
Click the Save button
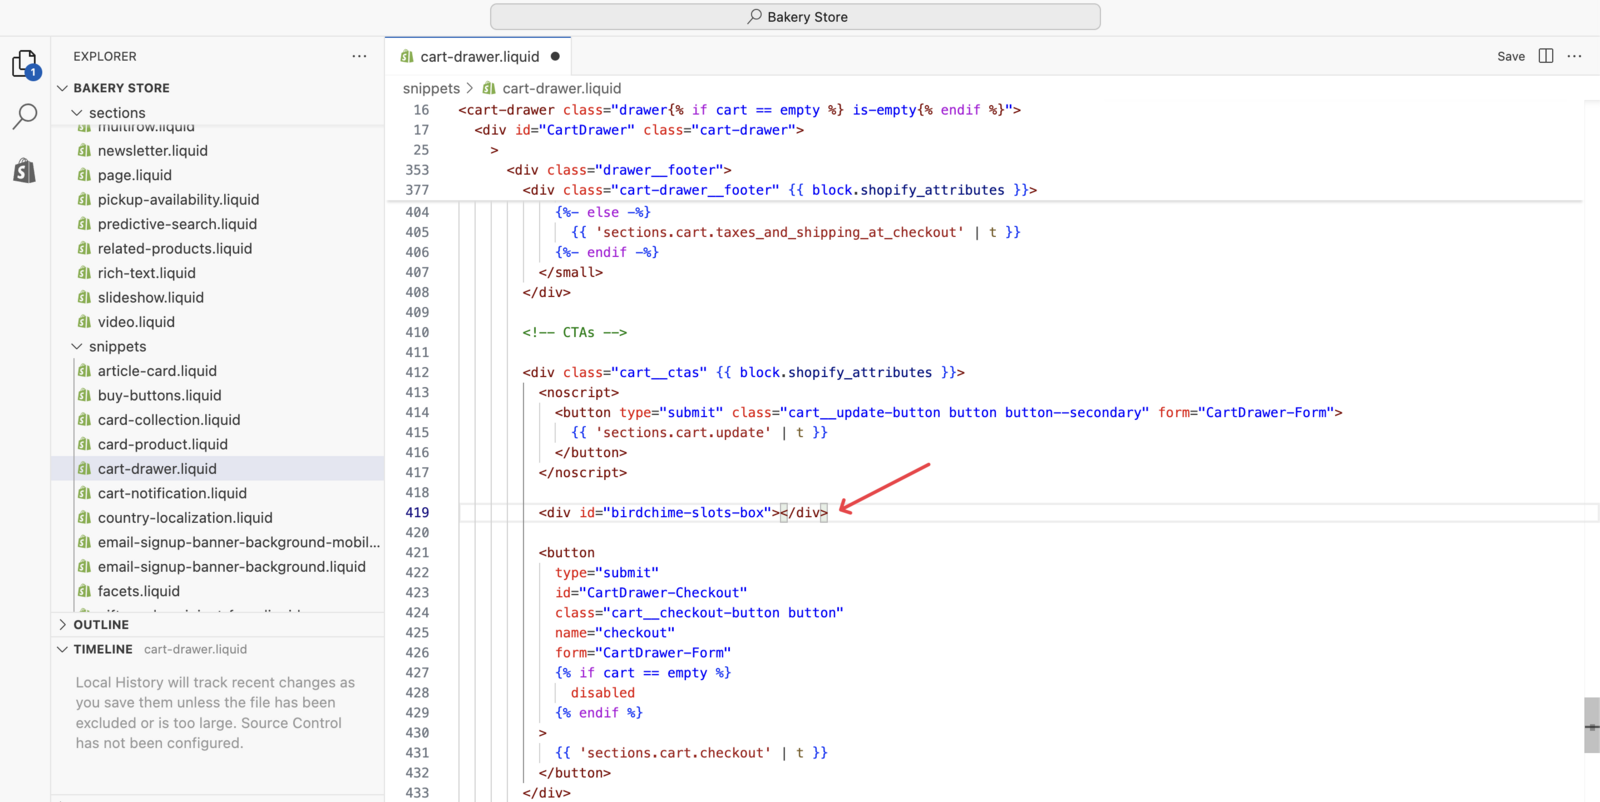tap(1511, 56)
